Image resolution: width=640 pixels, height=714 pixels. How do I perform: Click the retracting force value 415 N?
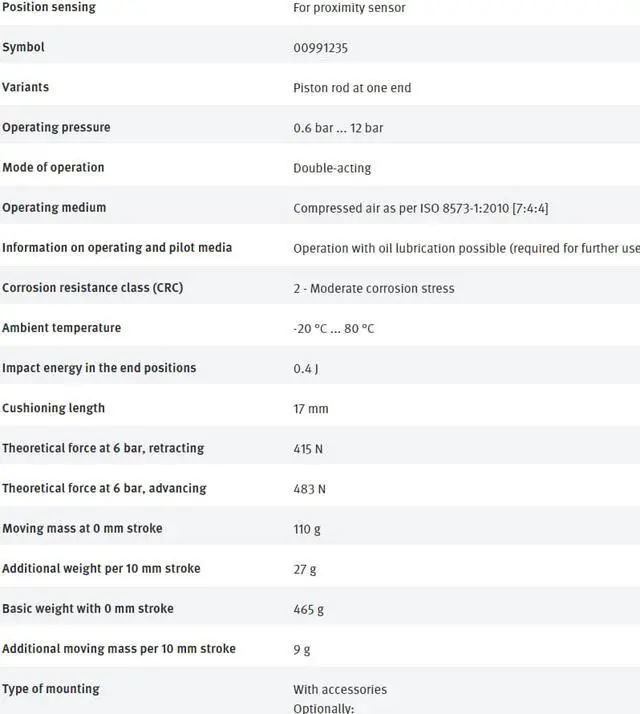[308, 449]
